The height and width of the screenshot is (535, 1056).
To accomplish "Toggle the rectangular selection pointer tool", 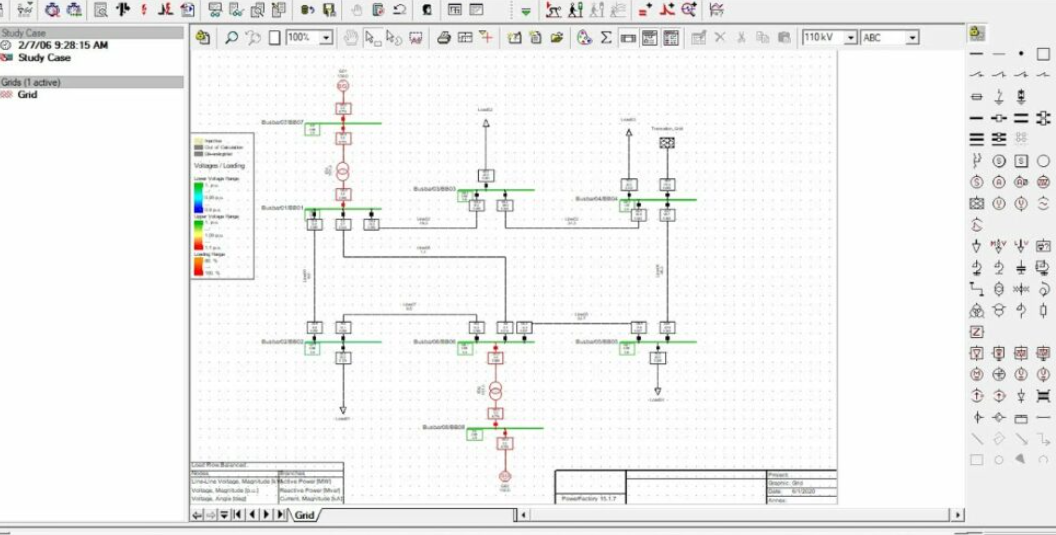I will click(x=372, y=38).
